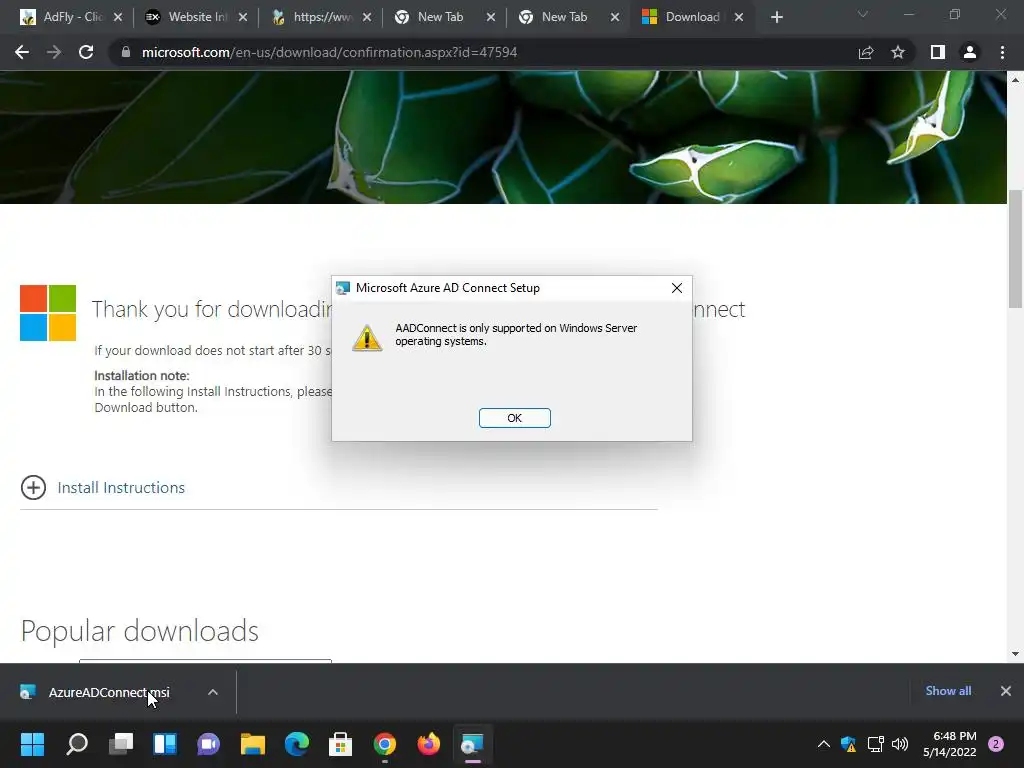Open the Chrome side panel
1024x768 pixels.
[938, 52]
